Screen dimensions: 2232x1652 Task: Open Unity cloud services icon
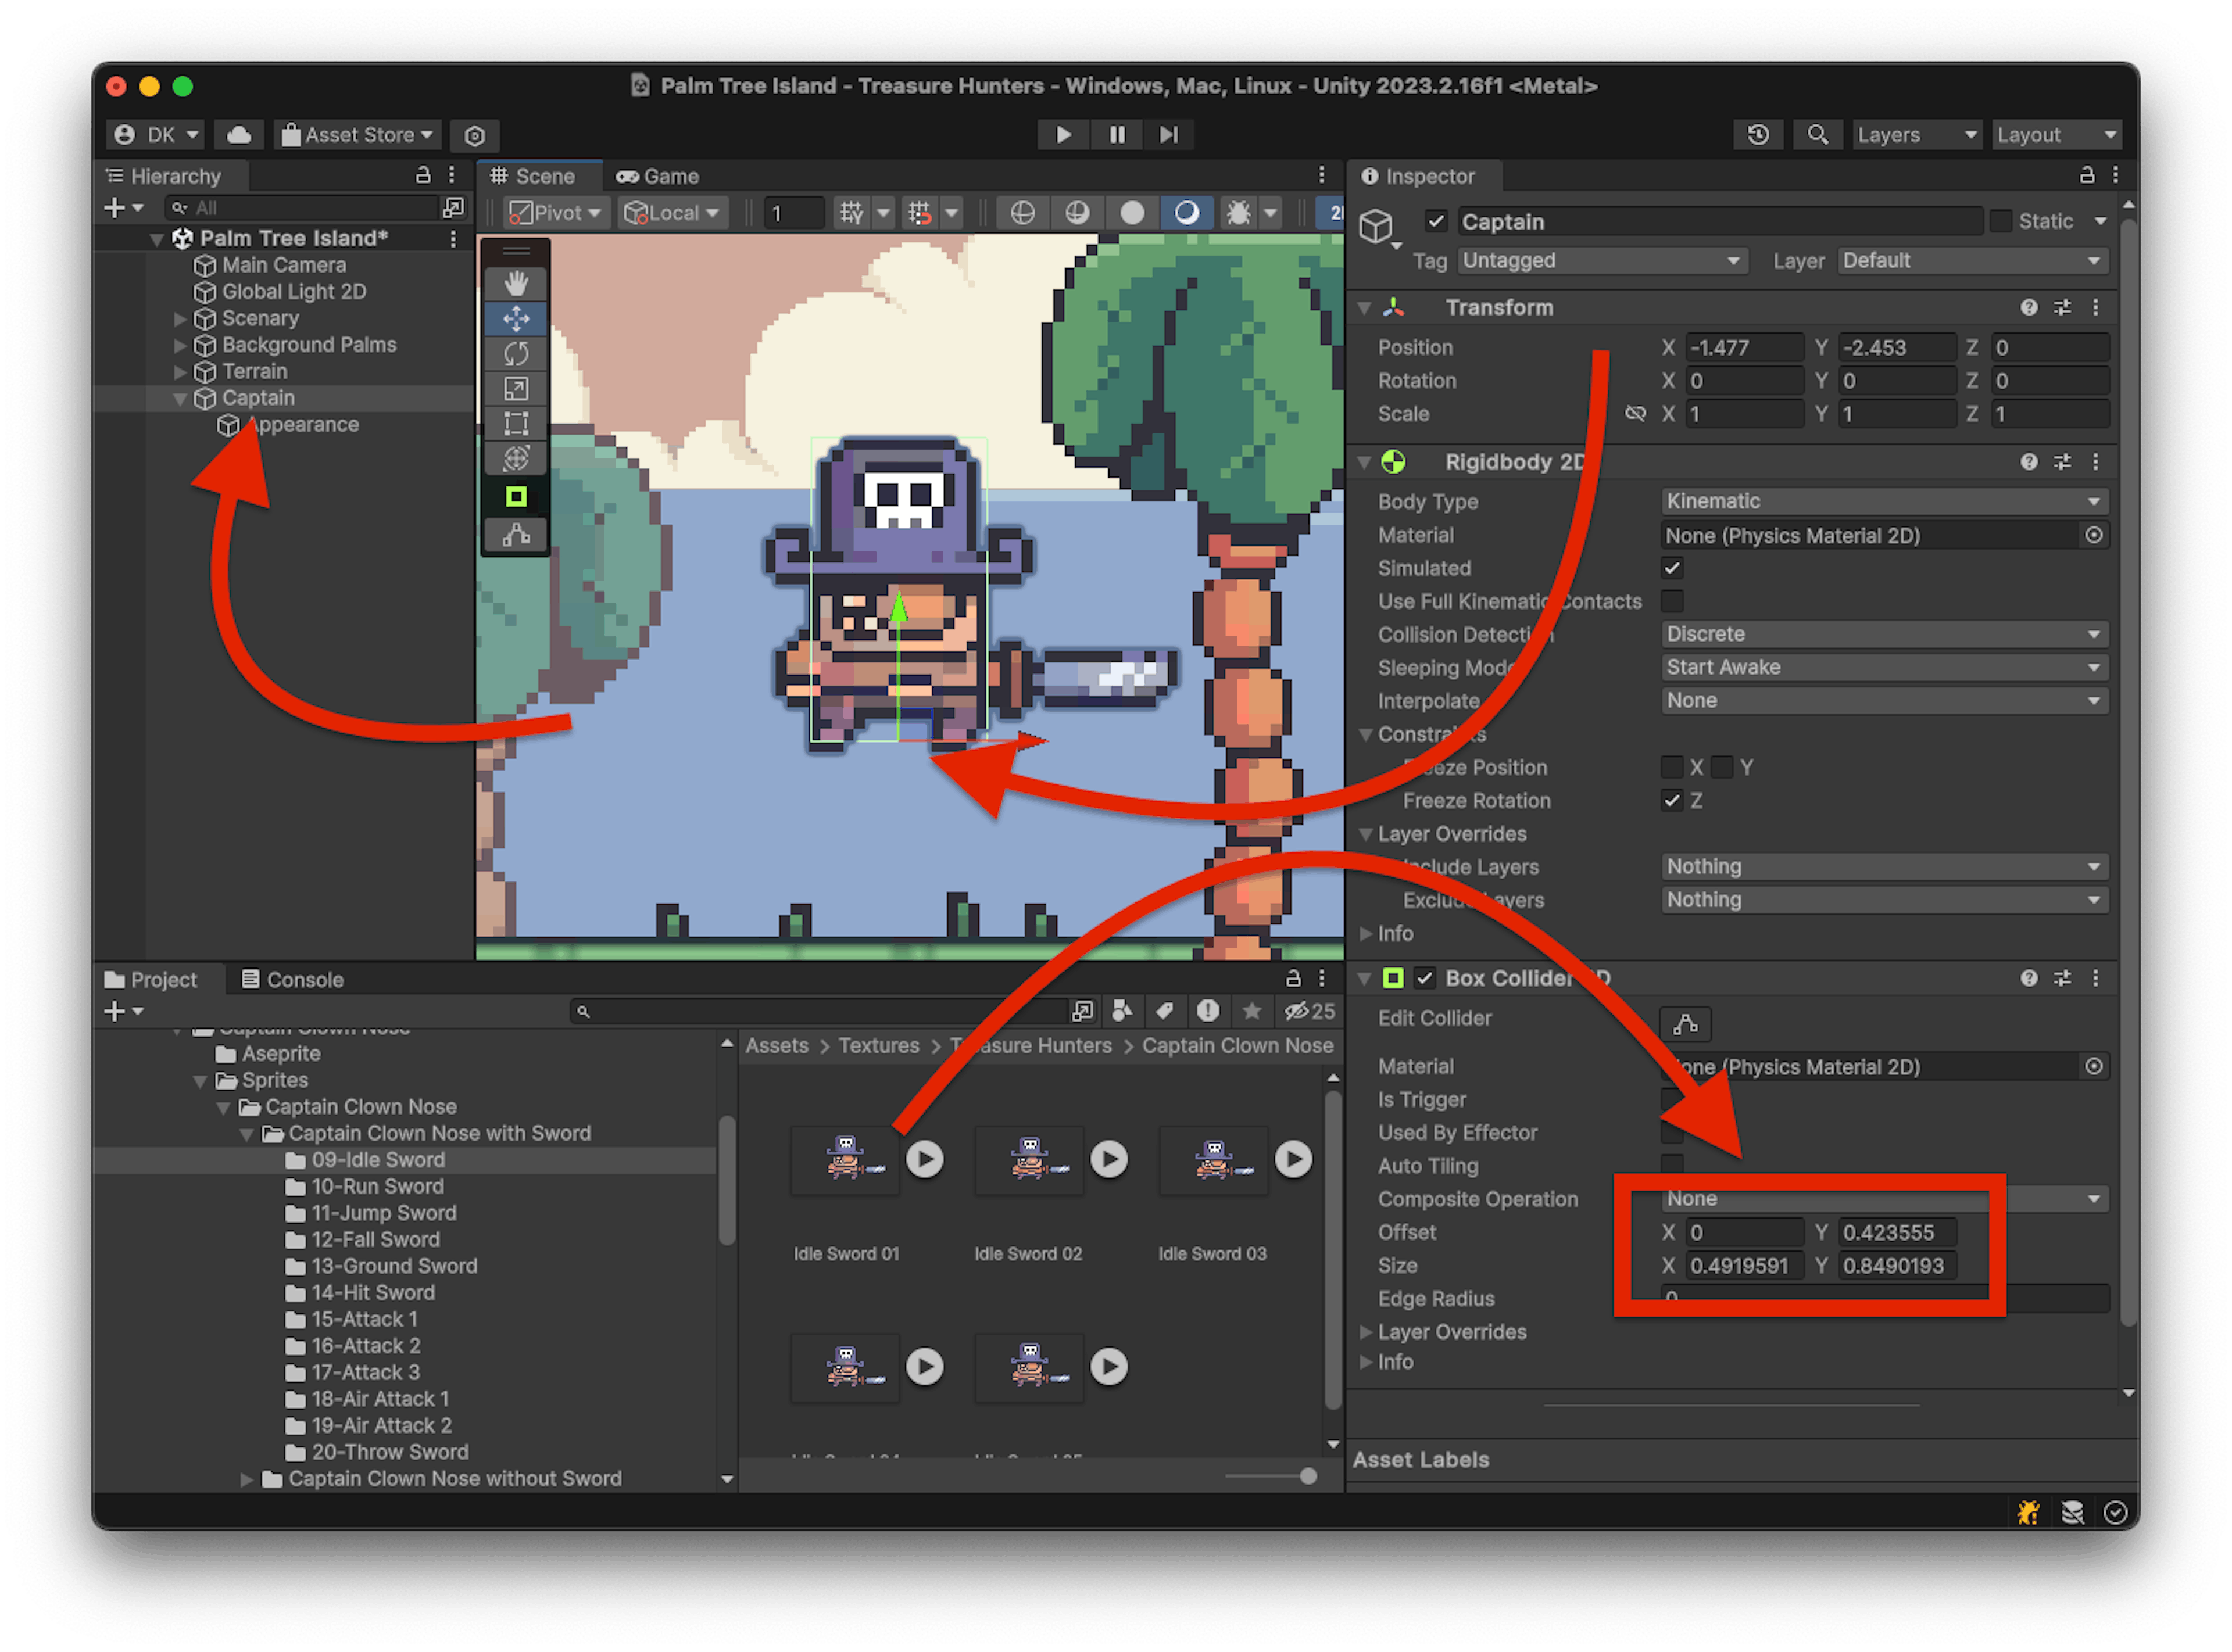tap(239, 135)
